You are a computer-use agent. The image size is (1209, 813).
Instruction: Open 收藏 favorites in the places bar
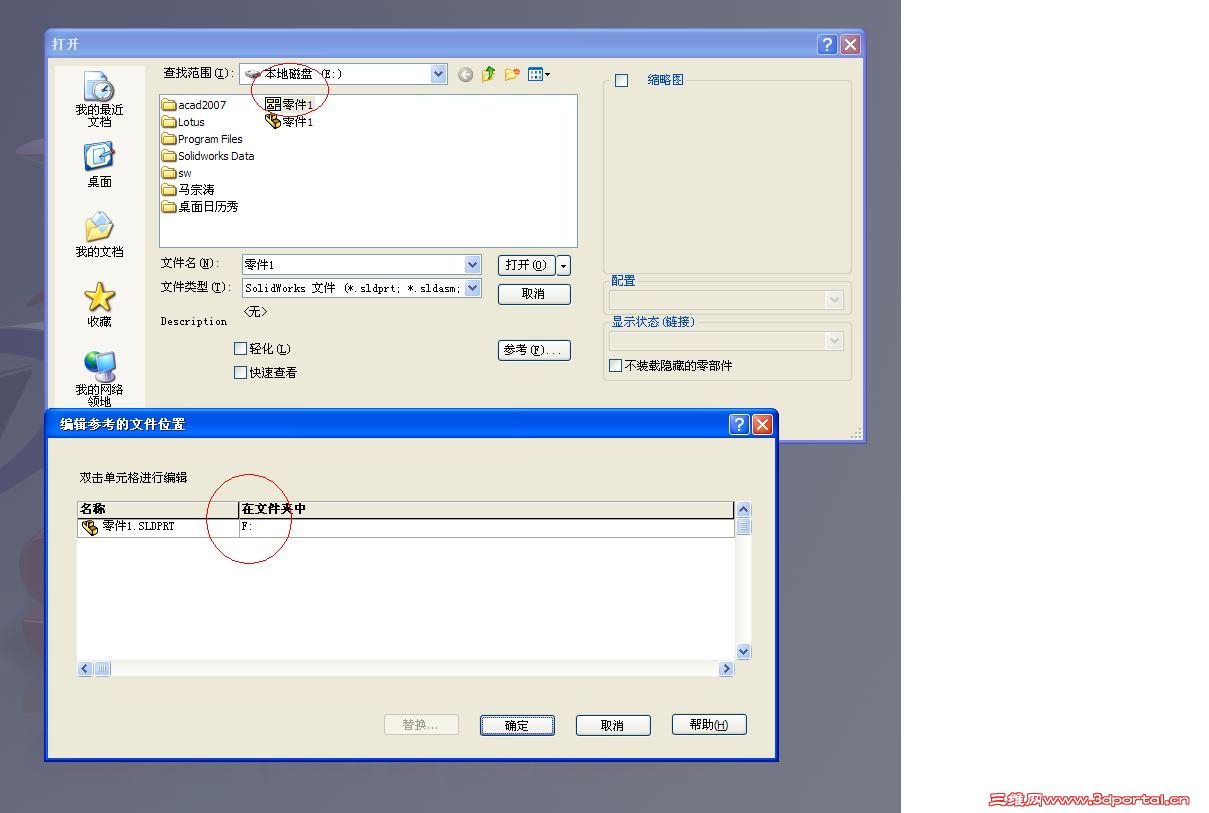pos(99,305)
